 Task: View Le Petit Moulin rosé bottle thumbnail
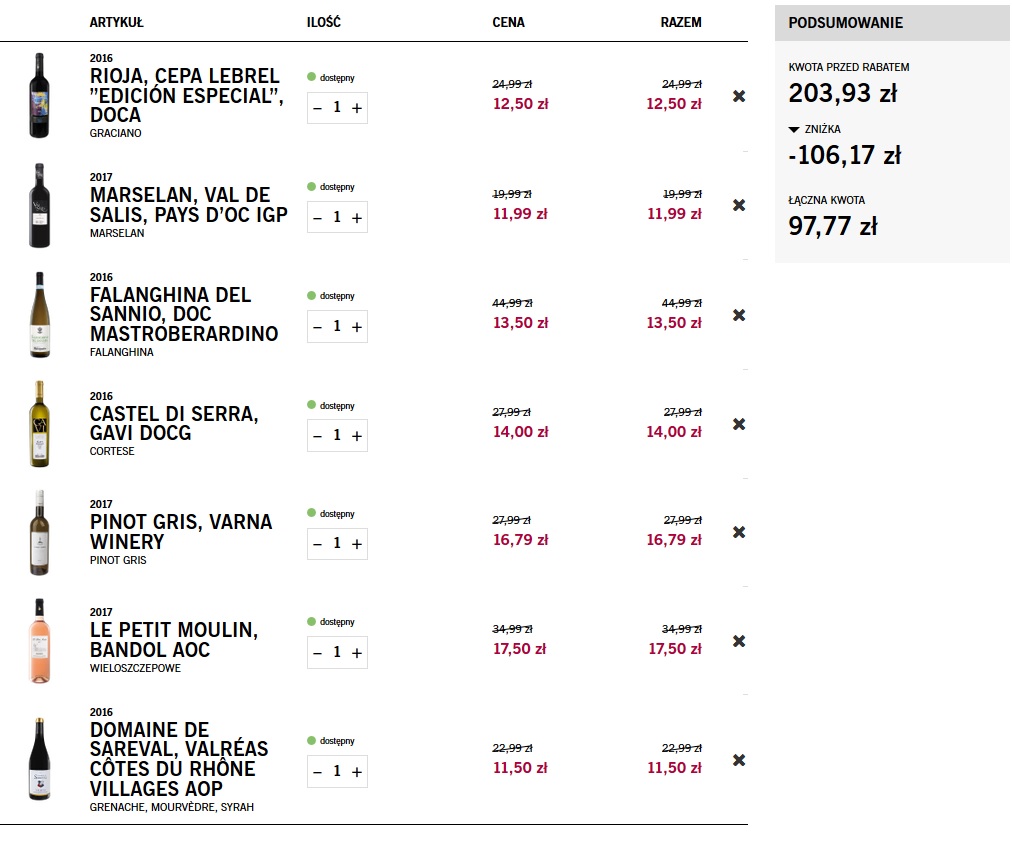click(39, 640)
